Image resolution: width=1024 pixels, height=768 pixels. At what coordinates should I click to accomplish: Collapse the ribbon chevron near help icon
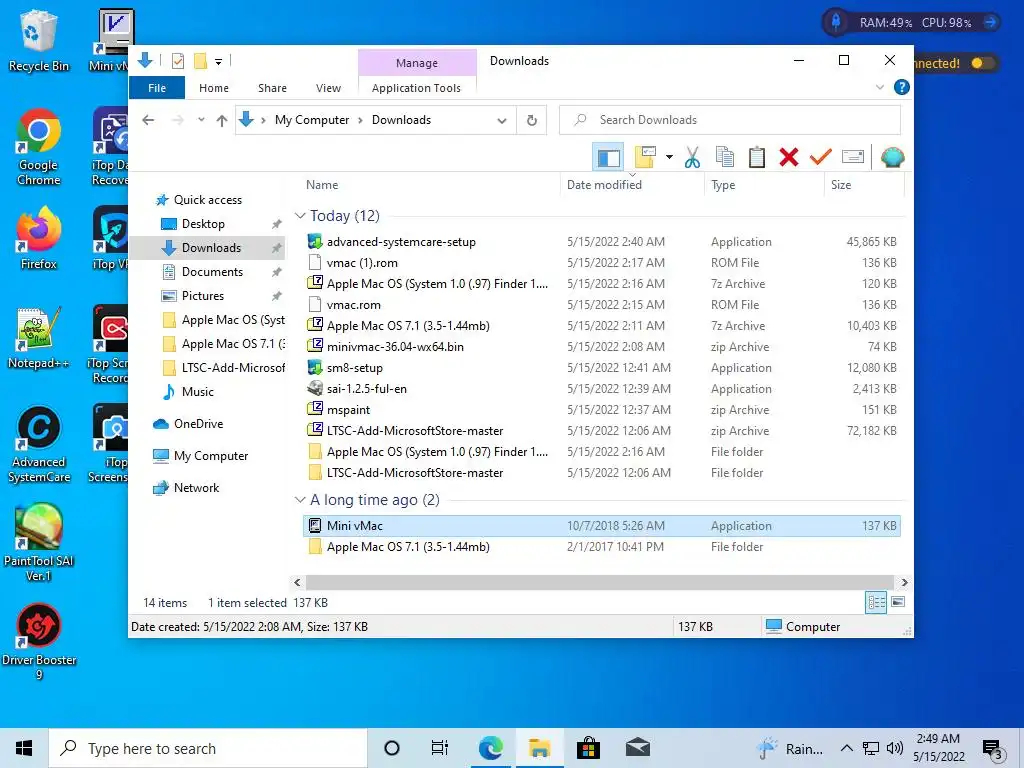click(x=880, y=88)
